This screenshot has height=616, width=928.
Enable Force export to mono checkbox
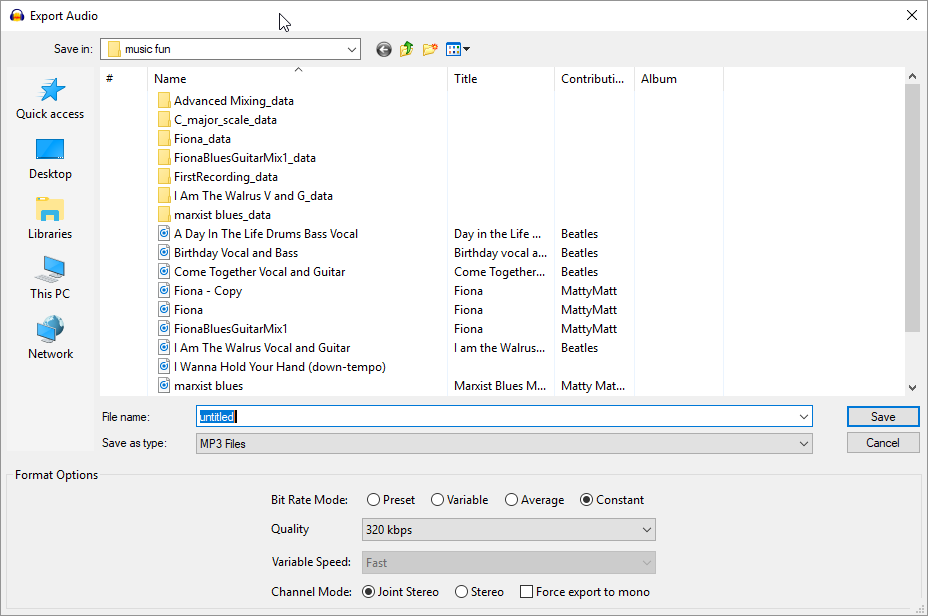click(x=526, y=592)
